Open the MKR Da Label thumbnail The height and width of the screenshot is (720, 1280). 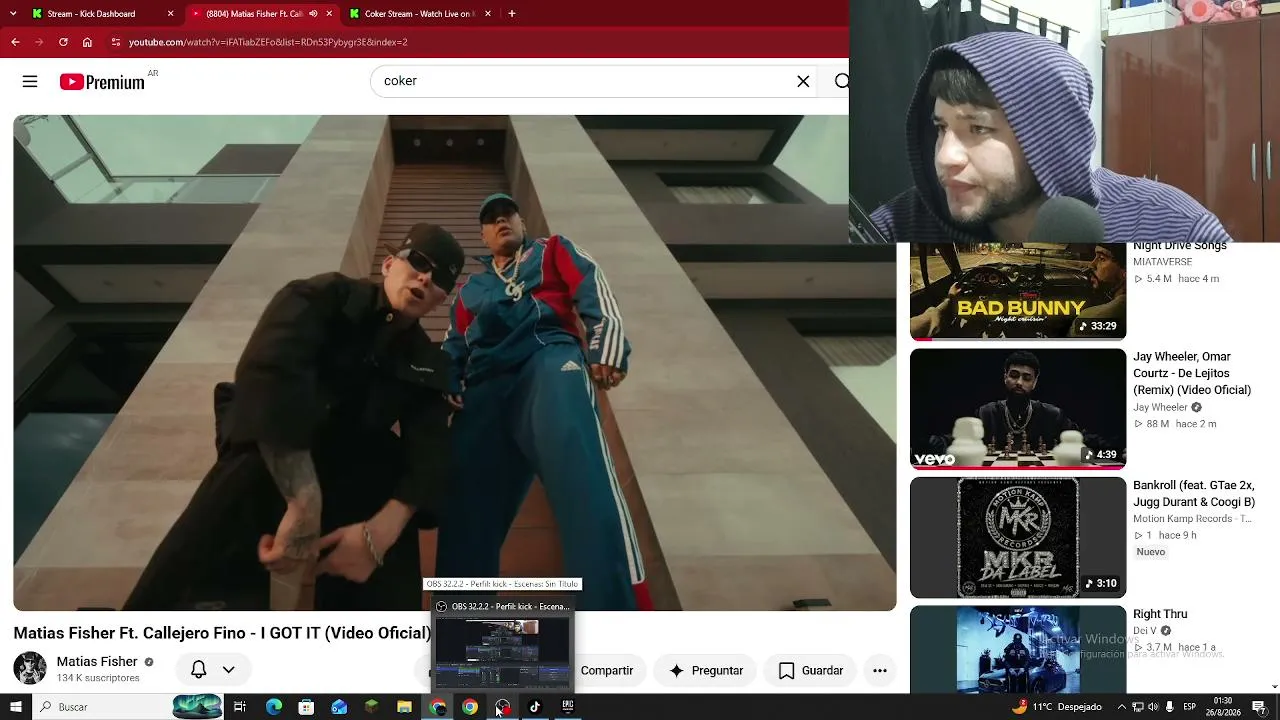tap(1018, 538)
